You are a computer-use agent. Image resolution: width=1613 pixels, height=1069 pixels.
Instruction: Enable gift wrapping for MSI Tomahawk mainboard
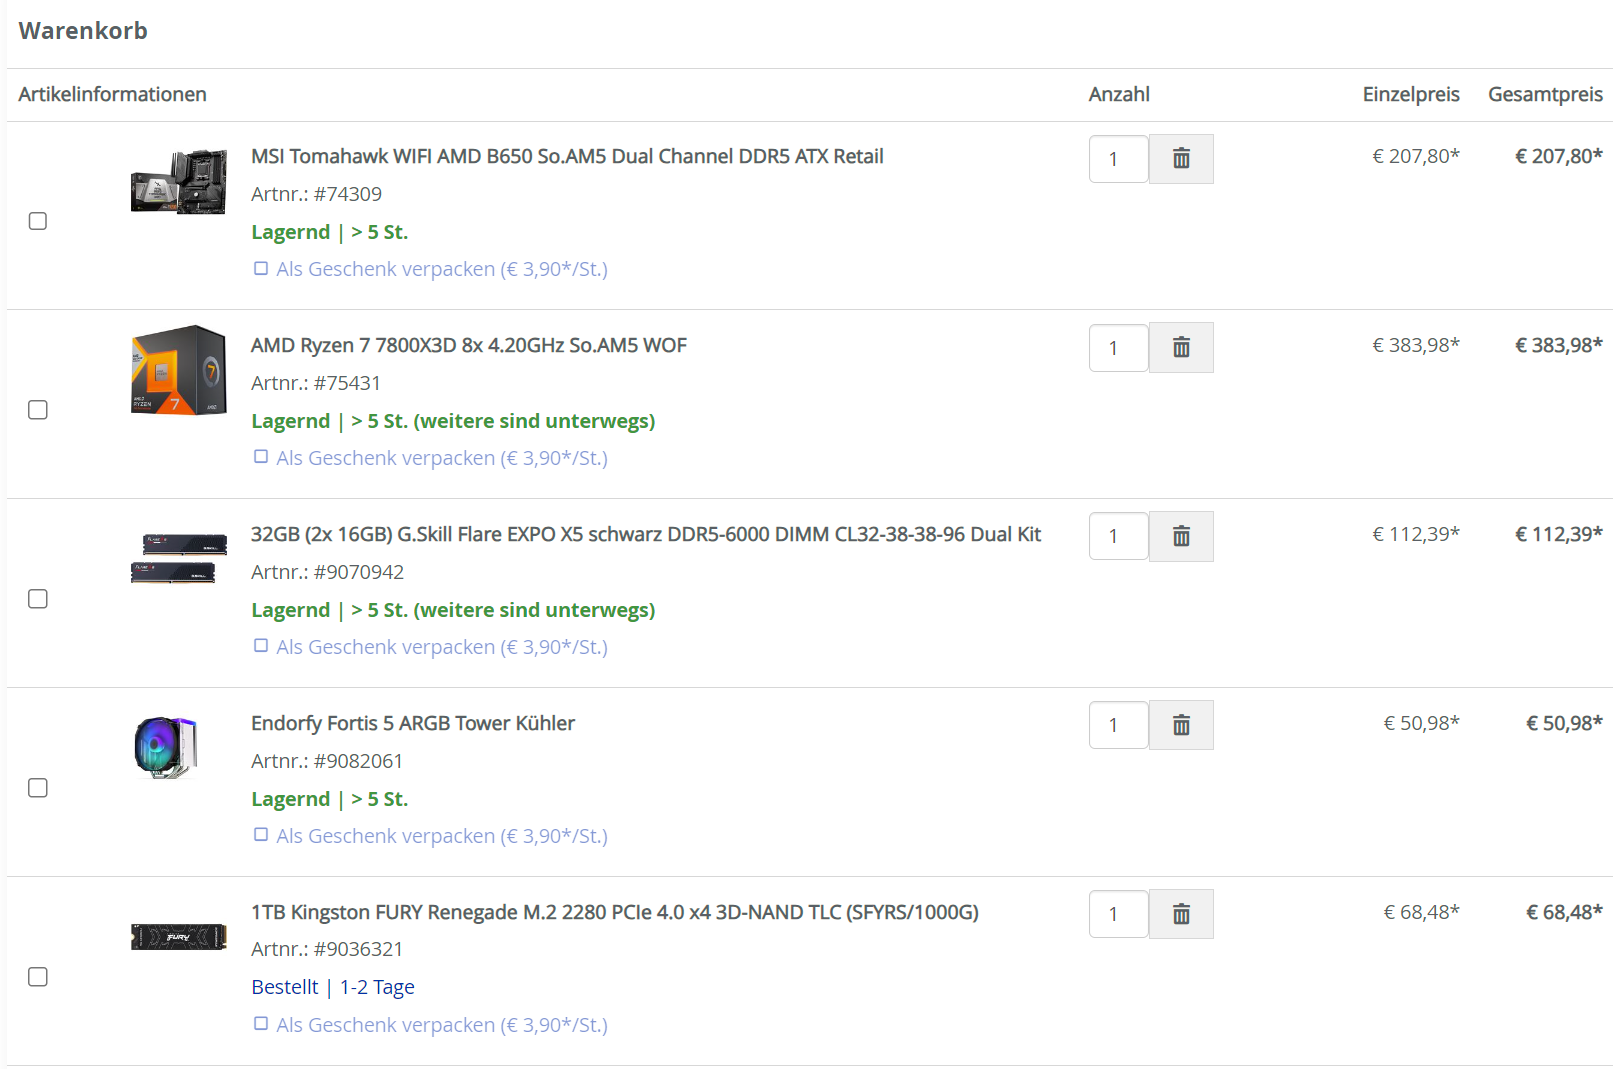(261, 269)
